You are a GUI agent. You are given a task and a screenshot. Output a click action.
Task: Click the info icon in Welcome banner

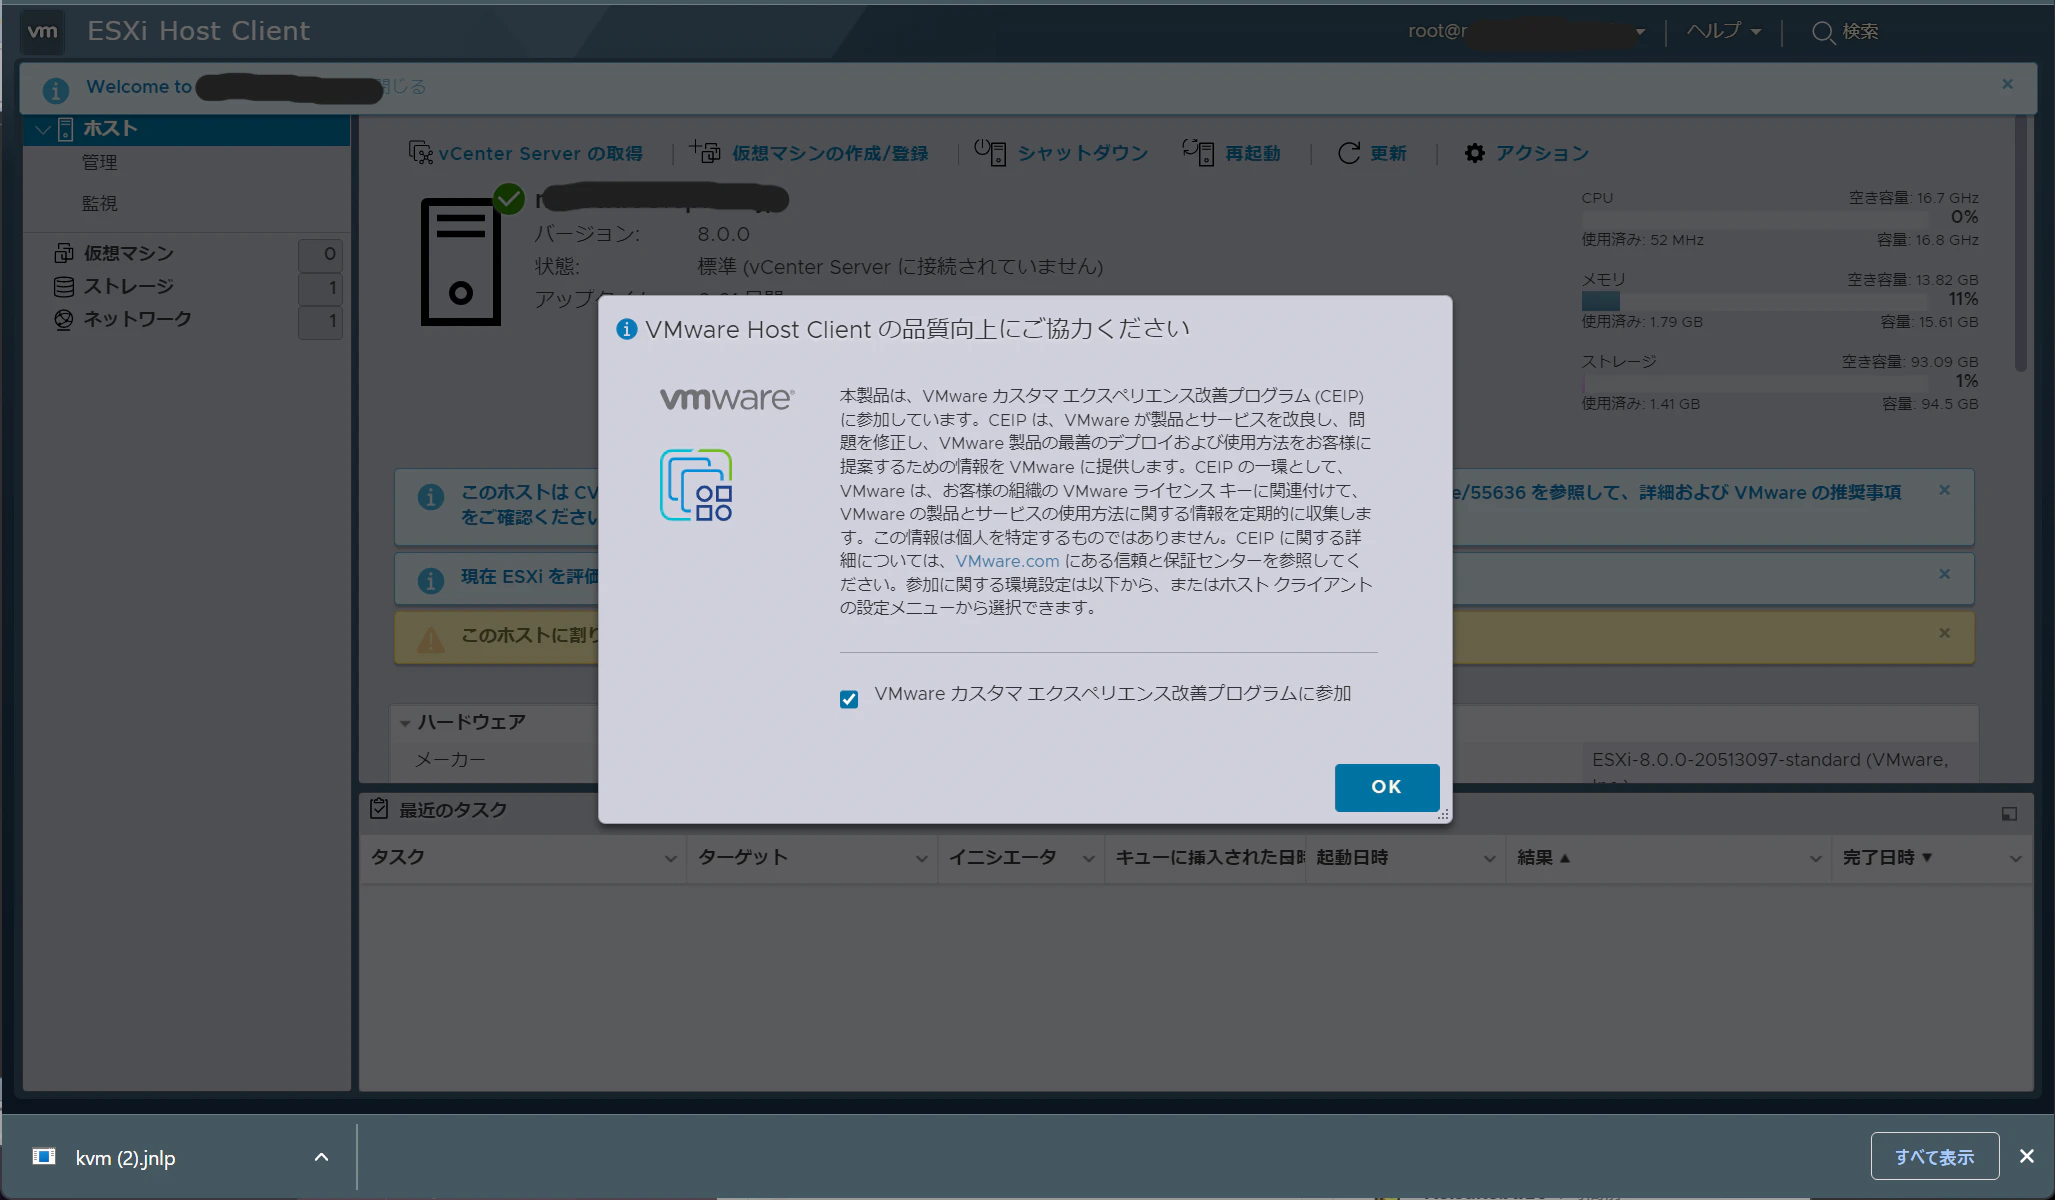tap(56, 90)
